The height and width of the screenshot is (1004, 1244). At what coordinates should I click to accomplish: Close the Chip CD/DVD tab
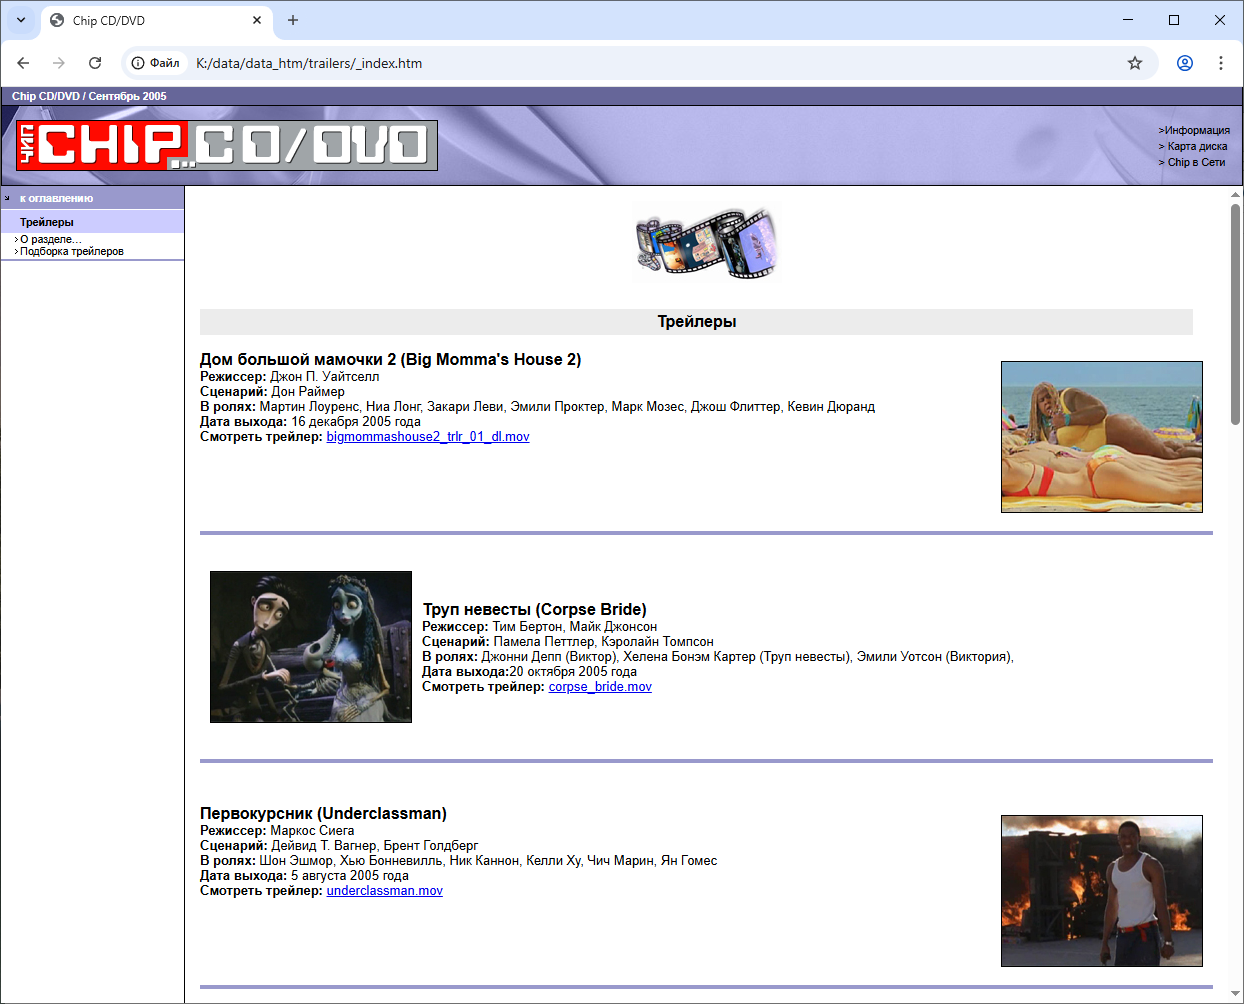[x=257, y=20]
